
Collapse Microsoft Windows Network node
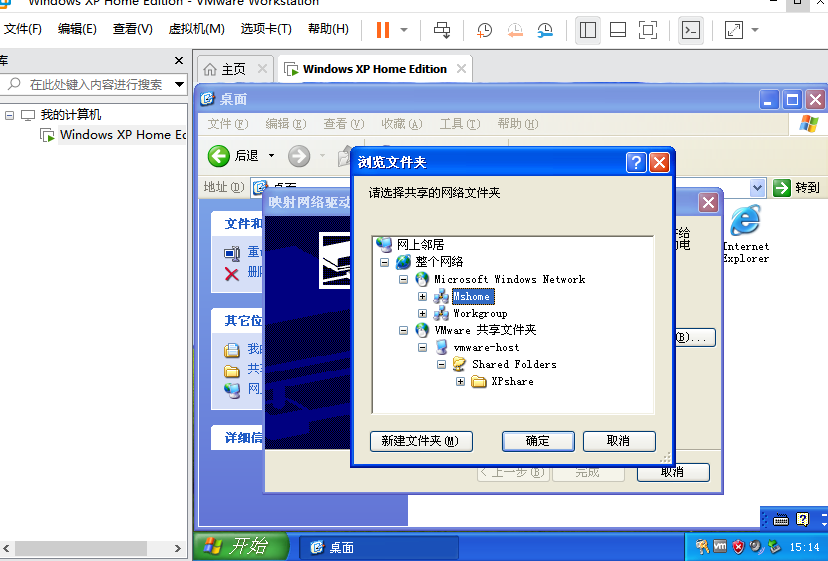click(x=403, y=279)
